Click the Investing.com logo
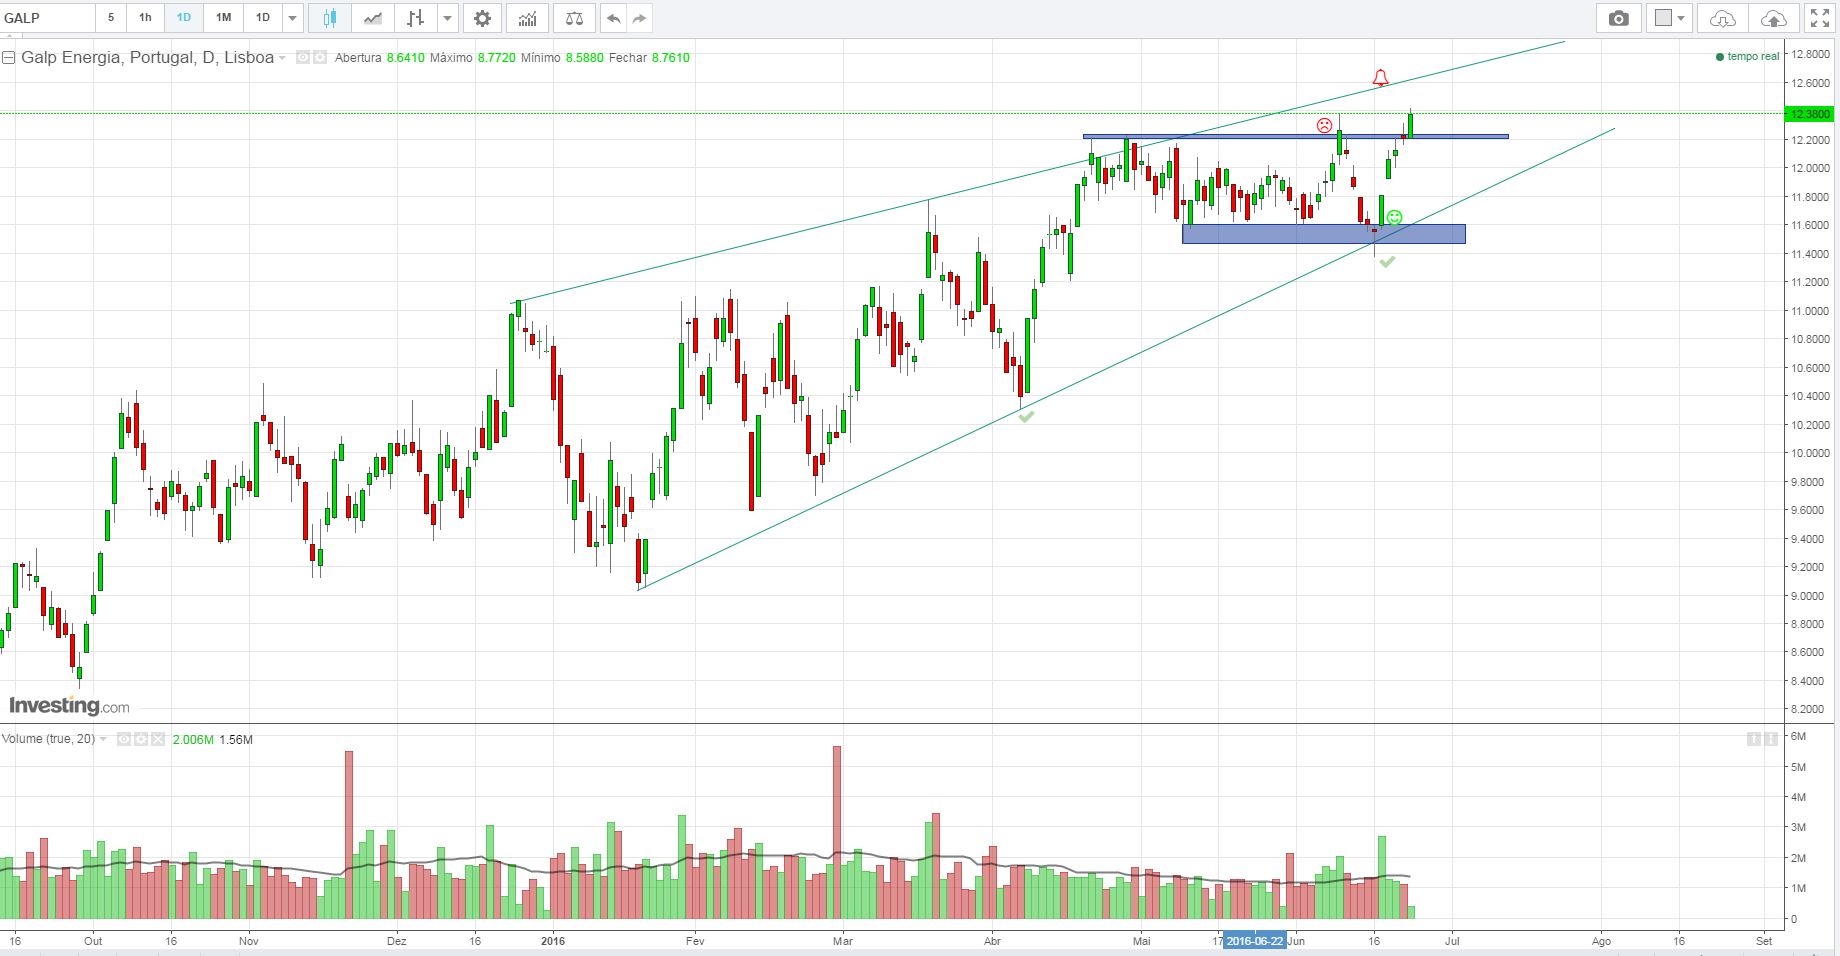This screenshot has width=1840, height=956. [69, 705]
